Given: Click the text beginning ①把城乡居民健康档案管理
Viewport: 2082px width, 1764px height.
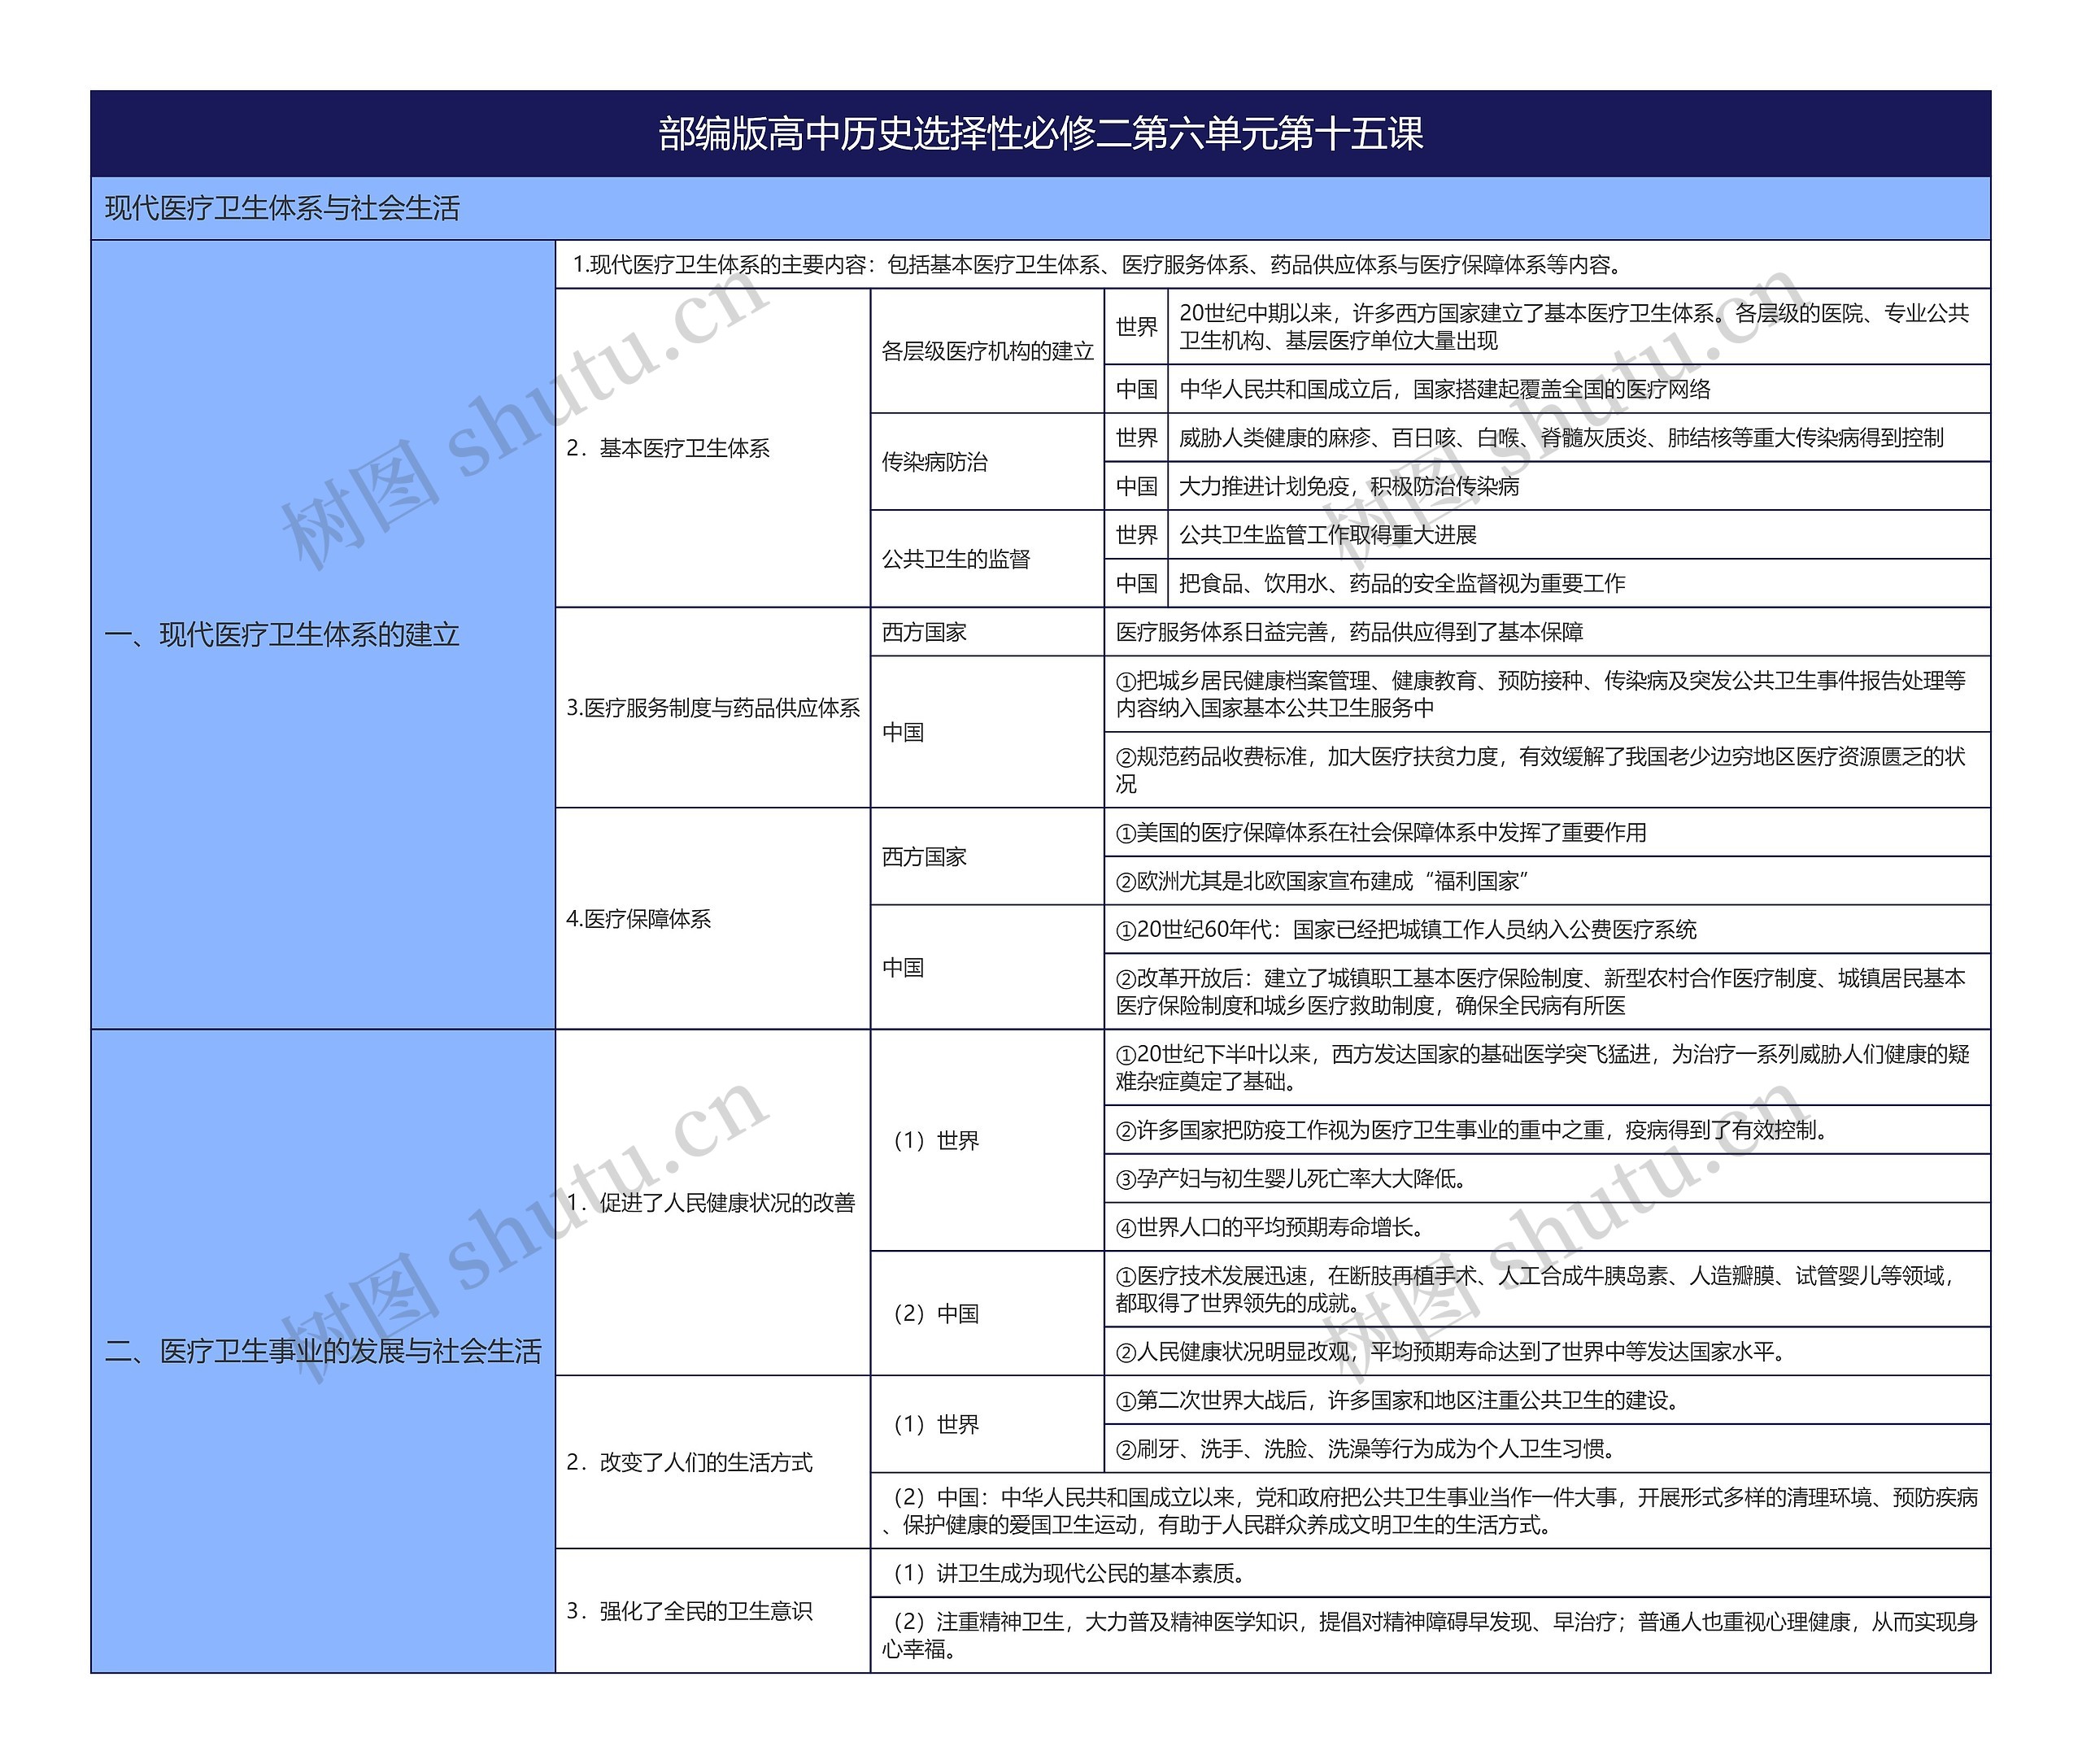Looking at the screenshot, I should click(x=1541, y=694).
